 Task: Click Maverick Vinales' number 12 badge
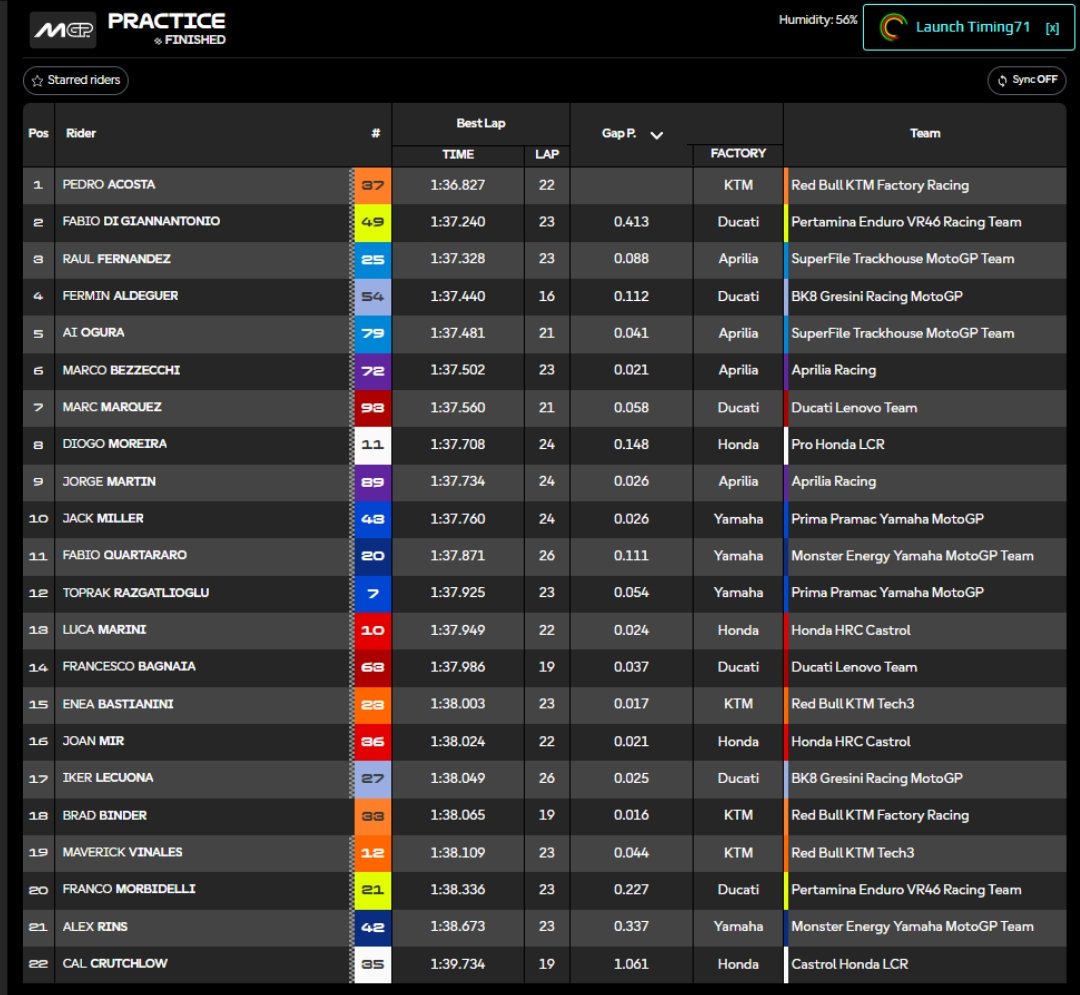373,852
